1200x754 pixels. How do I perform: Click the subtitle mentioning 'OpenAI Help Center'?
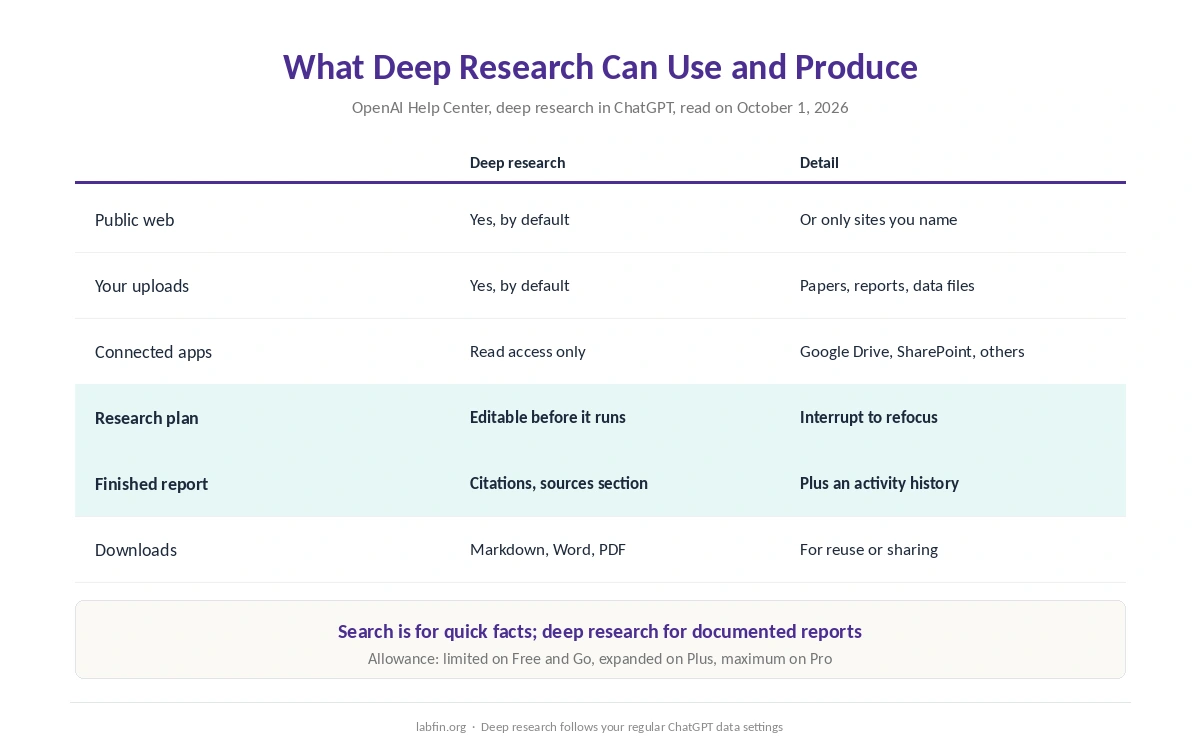click(600, 107)
